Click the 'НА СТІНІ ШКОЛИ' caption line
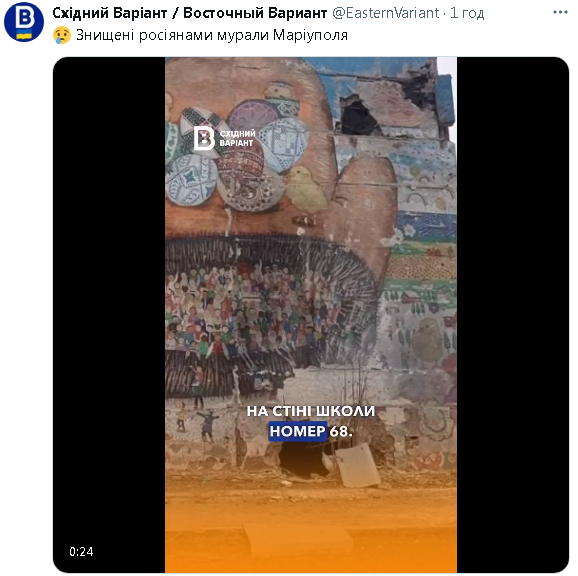Image resolution: width=578 pixels, height=576 pixels. pos(310,411)
